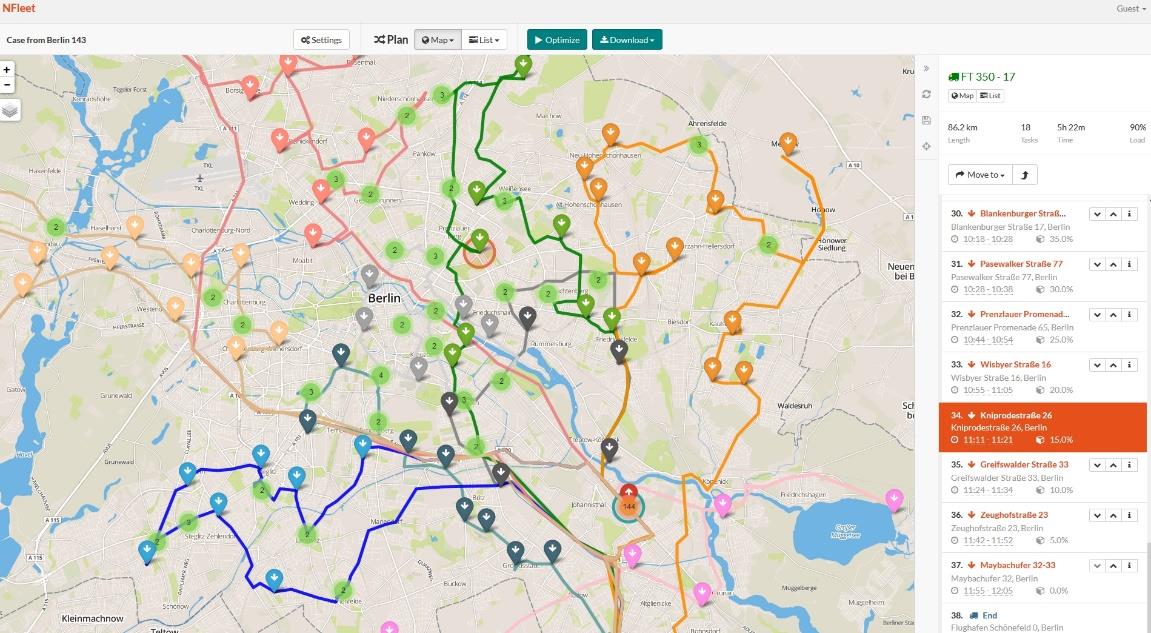This screenshot has width=1151, height=633.
Task: Click the case title Case from Berlin 143
Action: [46, 40]
